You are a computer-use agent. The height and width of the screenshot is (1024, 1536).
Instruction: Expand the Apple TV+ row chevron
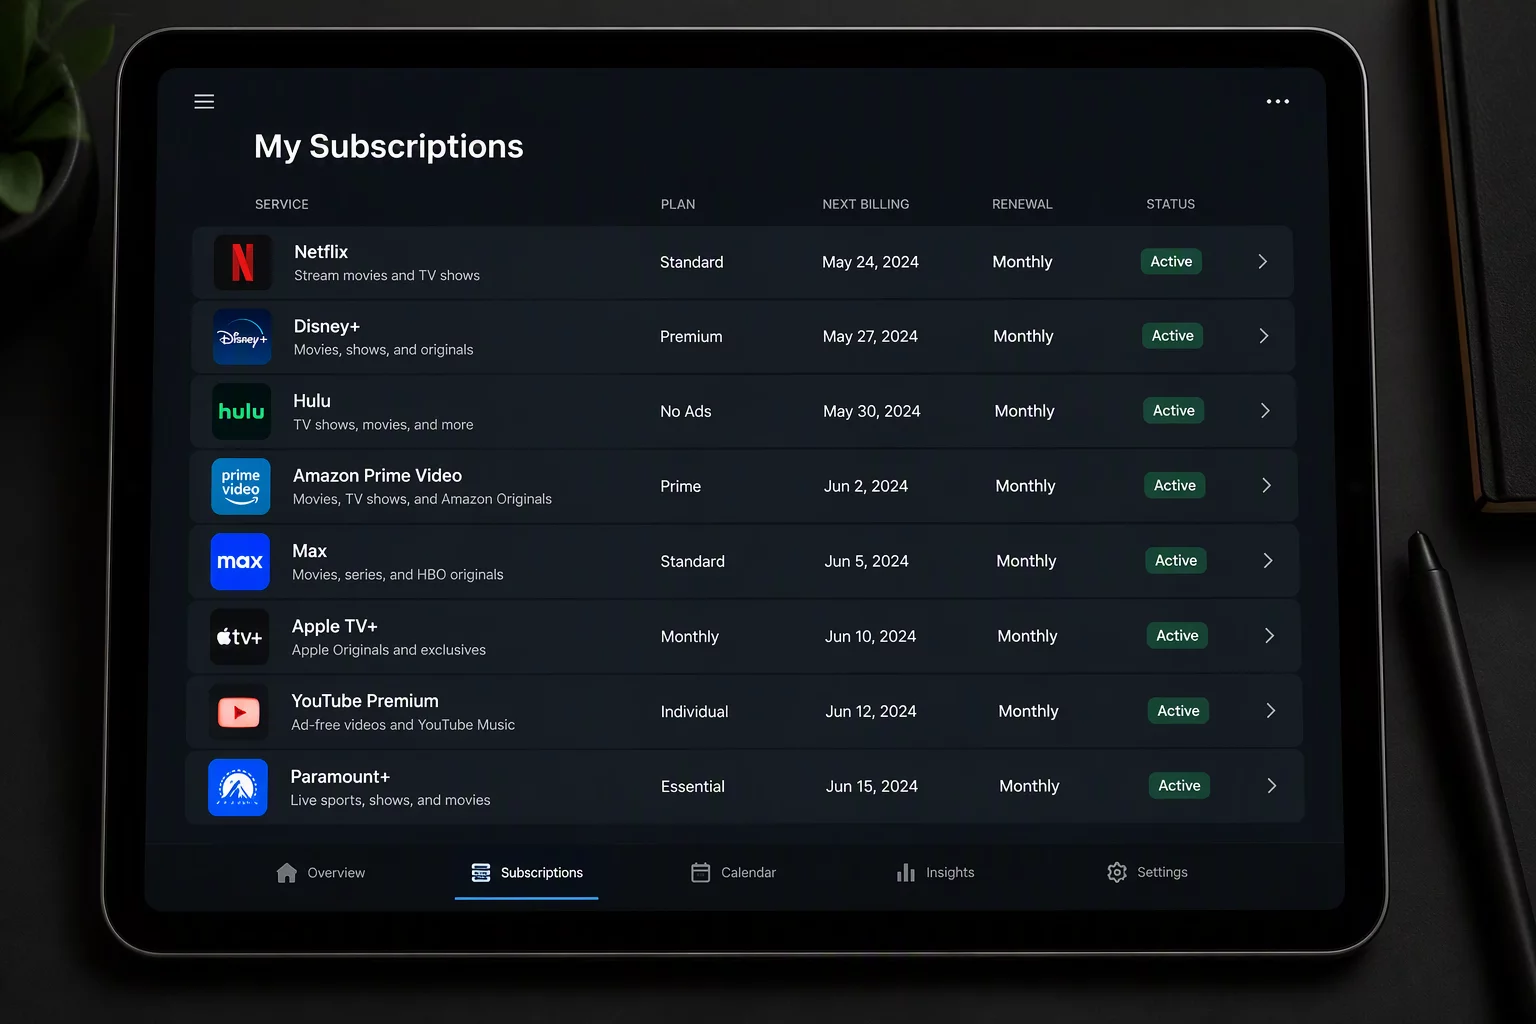tap(1269, 635)
